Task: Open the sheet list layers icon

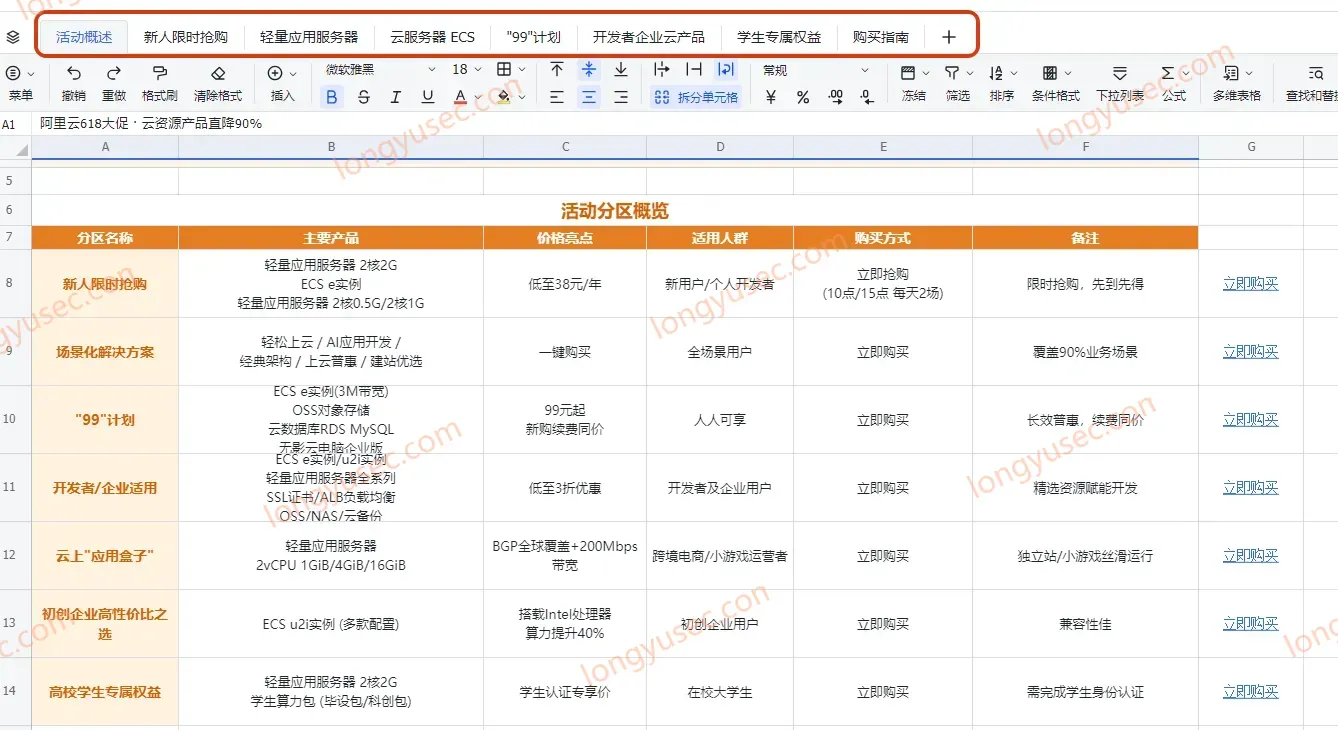Action: click(13, 37)
